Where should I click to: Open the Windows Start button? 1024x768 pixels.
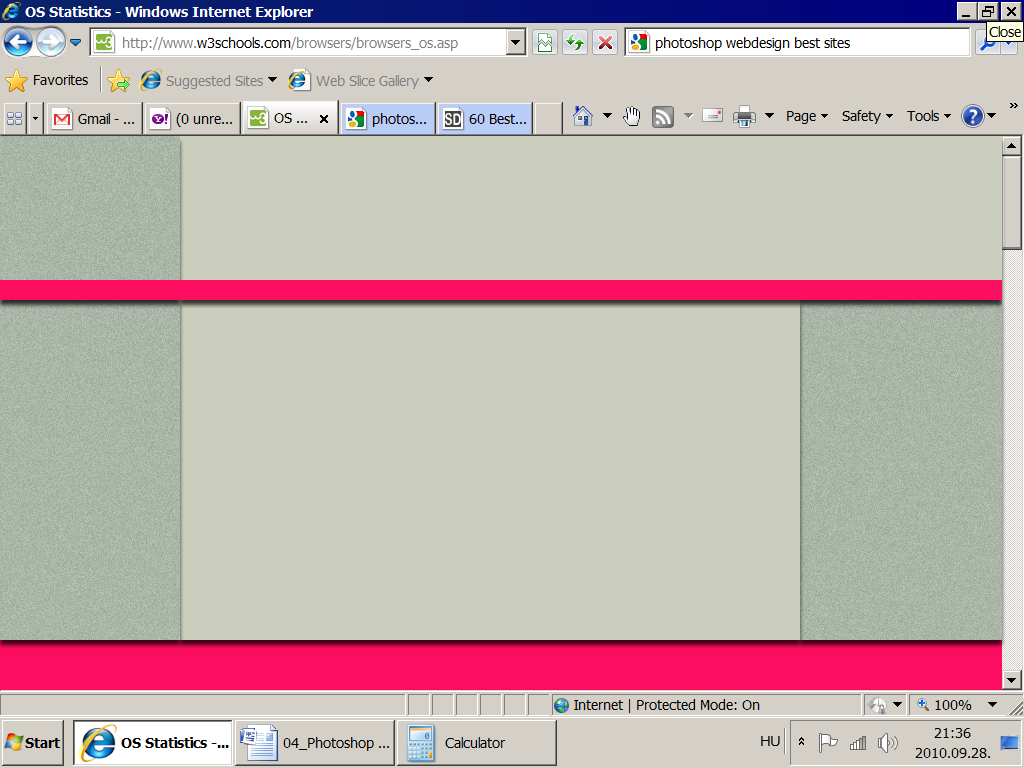point(33,743)
